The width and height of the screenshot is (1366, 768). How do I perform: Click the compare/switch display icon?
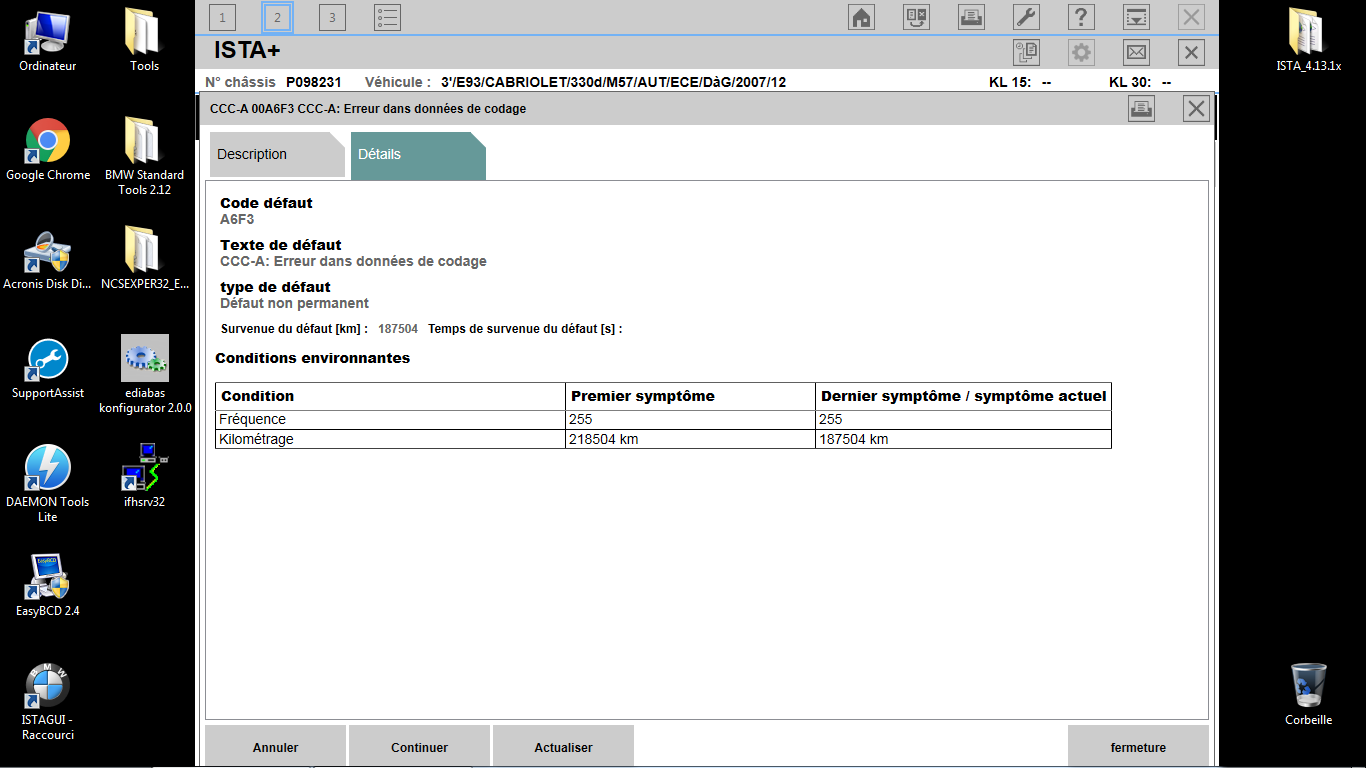(x=916, y=17)
